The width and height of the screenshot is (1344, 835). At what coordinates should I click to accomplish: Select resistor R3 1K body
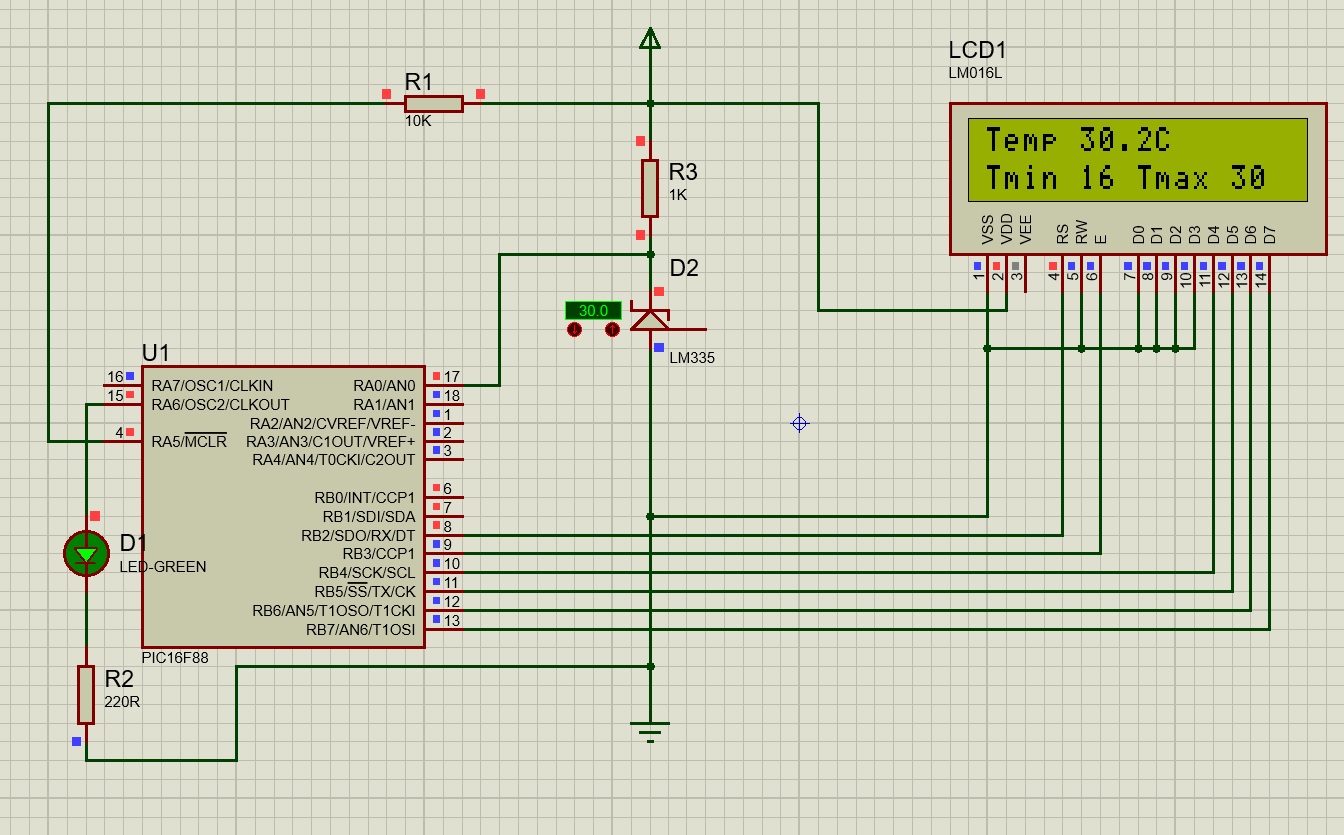coord(650,188)
